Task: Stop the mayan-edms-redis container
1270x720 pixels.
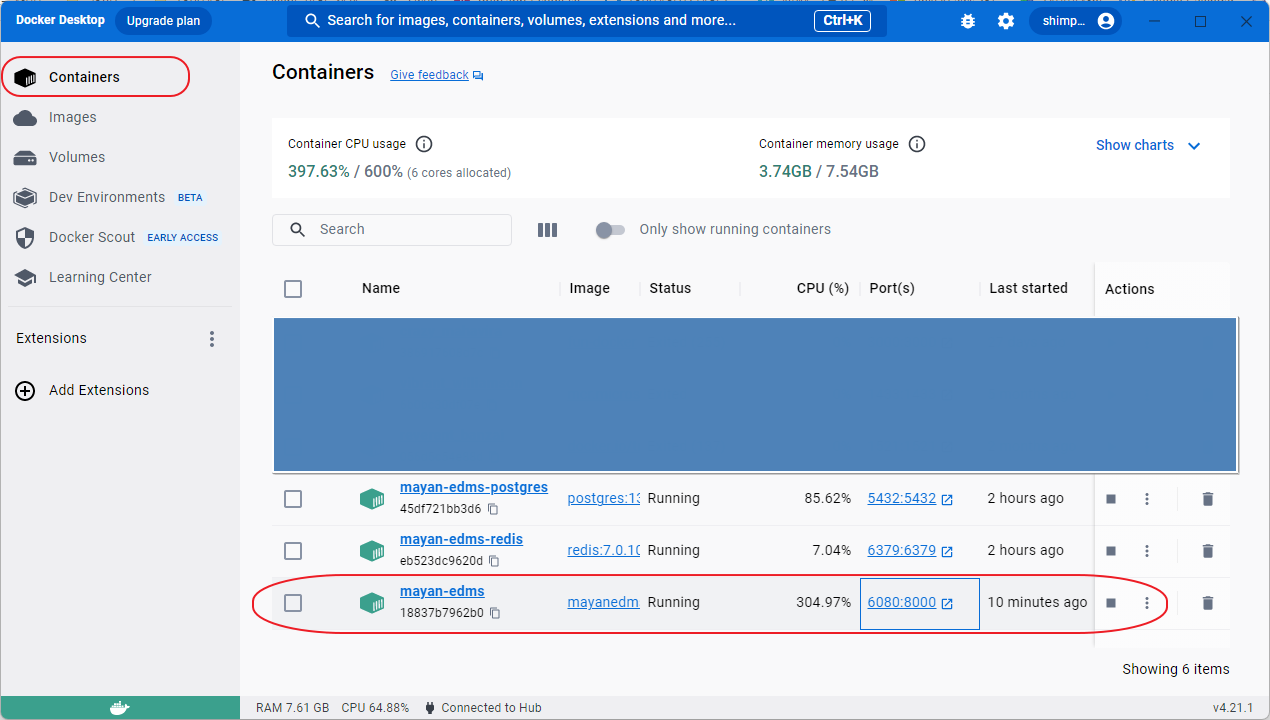Action: coord(1111,551)
